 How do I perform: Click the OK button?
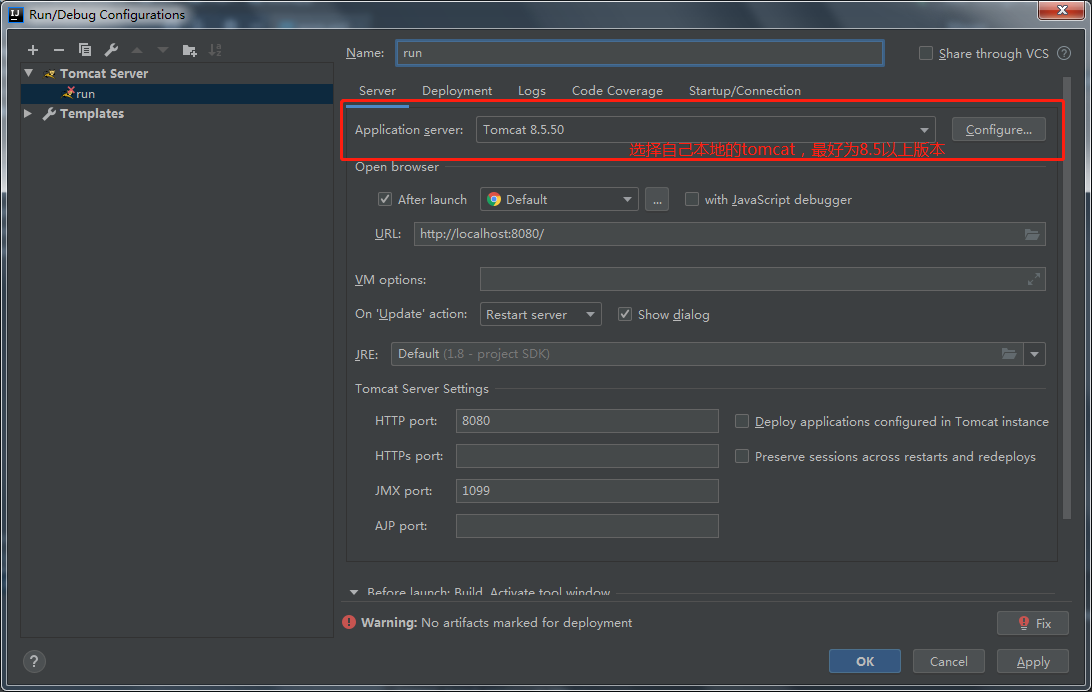pyautogui.click(x=864, y=661)
